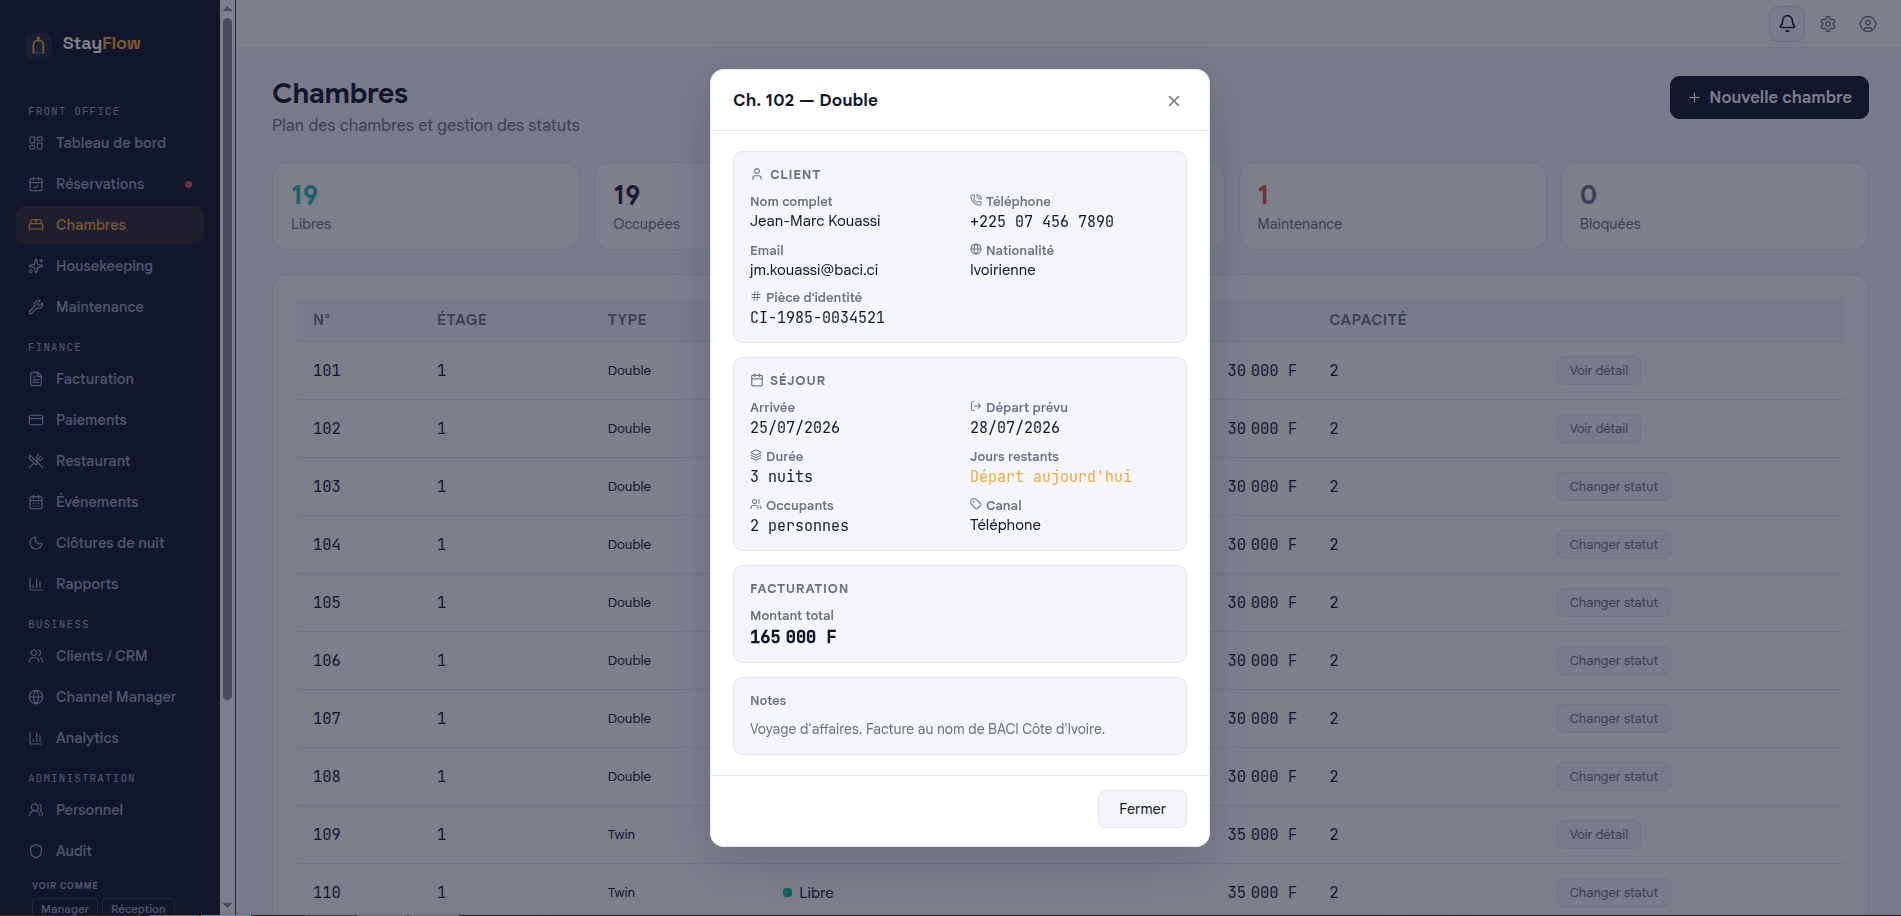Select Chambres in the sidebar menu

[110, 225]
